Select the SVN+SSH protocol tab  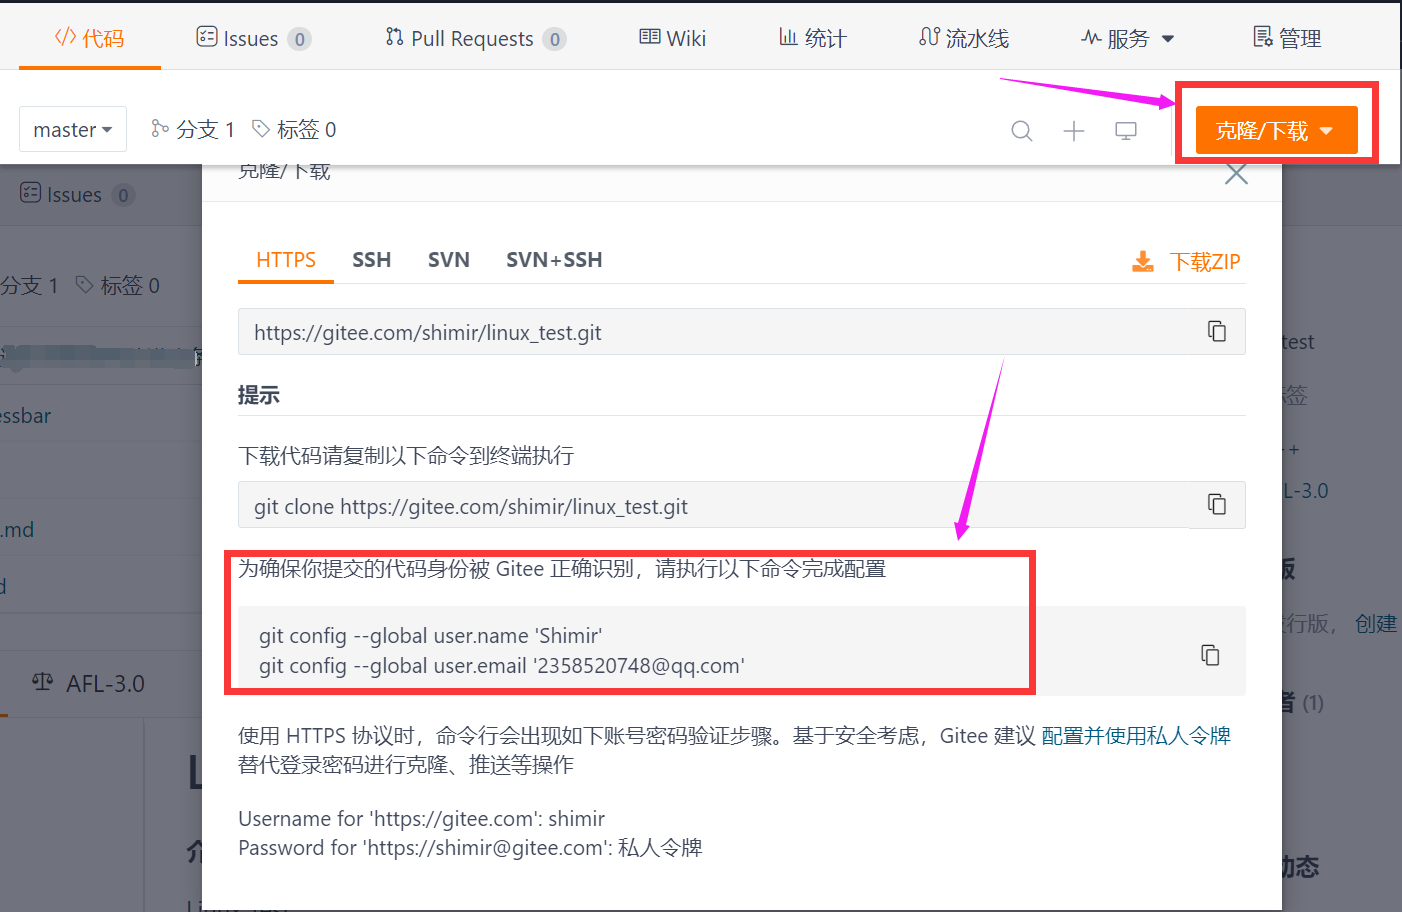click(554, 260)
